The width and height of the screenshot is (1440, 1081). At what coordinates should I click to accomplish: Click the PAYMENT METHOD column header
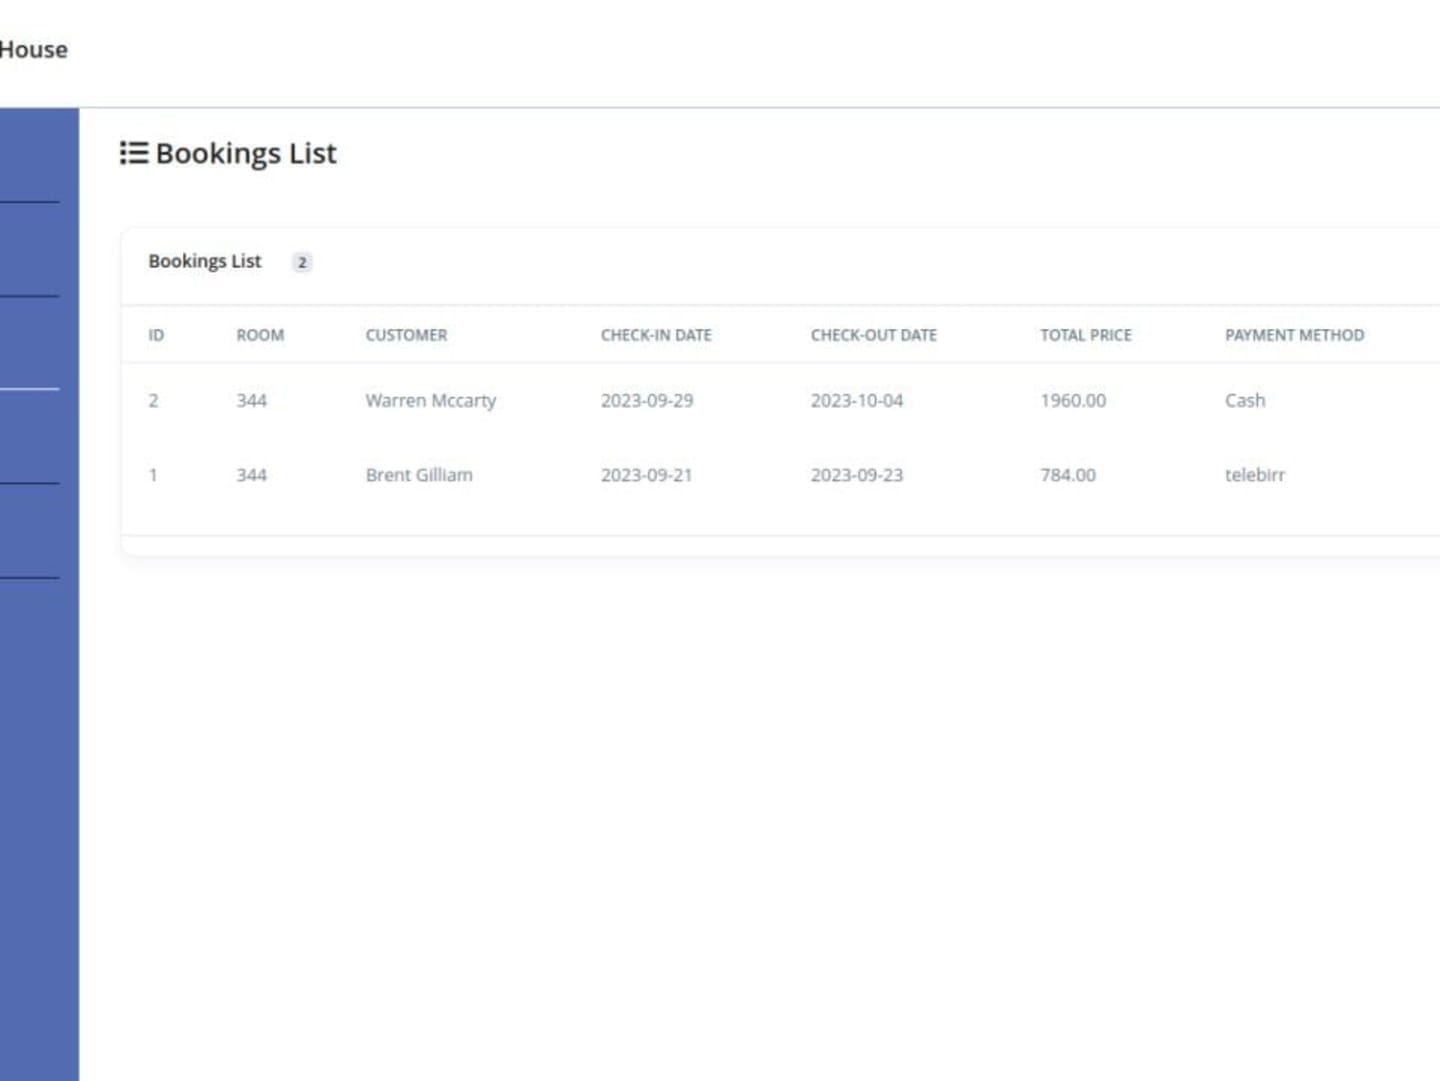[1294, 335]
